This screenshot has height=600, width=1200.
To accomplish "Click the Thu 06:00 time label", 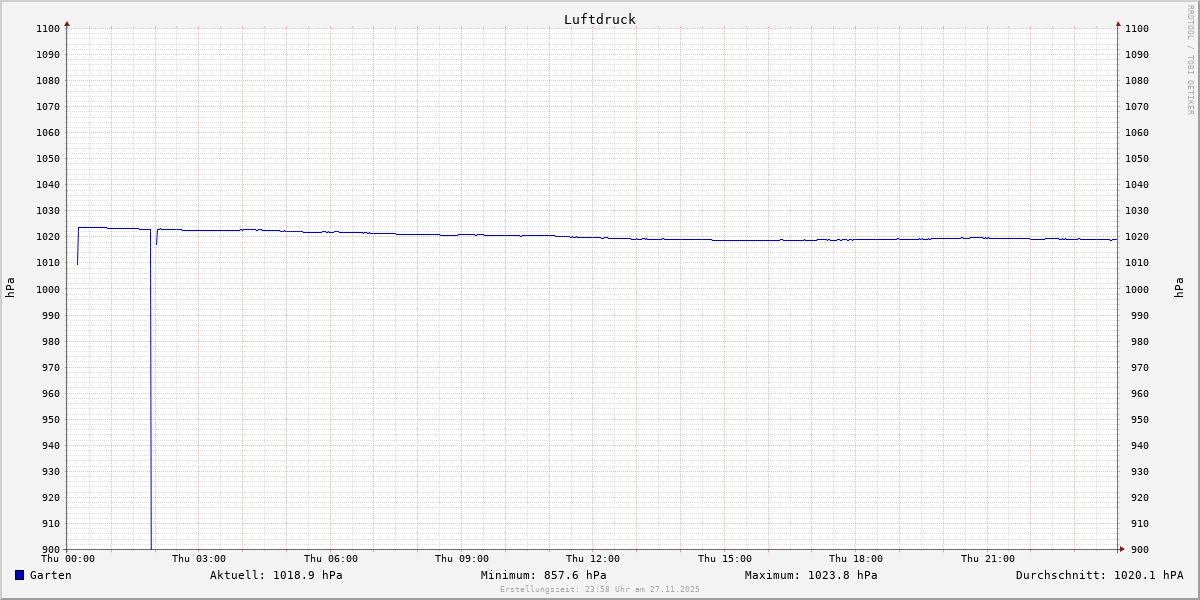I will [x=331, y=559].
